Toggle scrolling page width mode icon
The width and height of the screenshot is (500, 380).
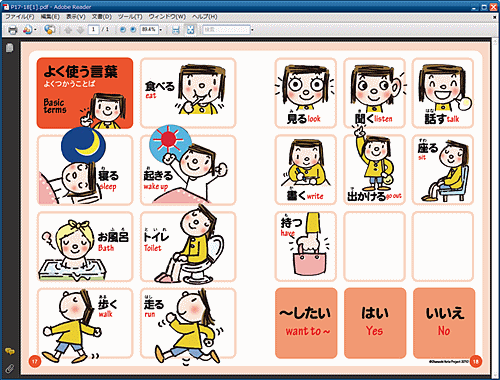tap(176, 30)
